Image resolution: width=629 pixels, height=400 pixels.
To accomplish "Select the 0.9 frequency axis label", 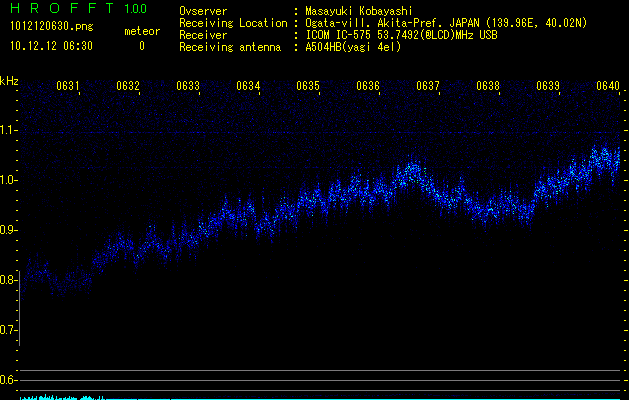I will (9, 230).
